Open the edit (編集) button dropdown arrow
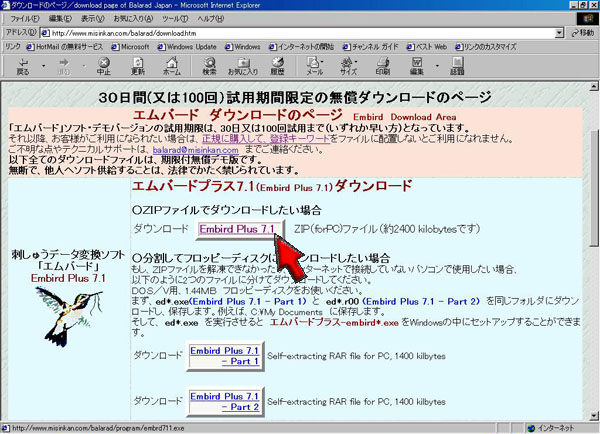The image size is (600, 434). [x=437, y=66]
